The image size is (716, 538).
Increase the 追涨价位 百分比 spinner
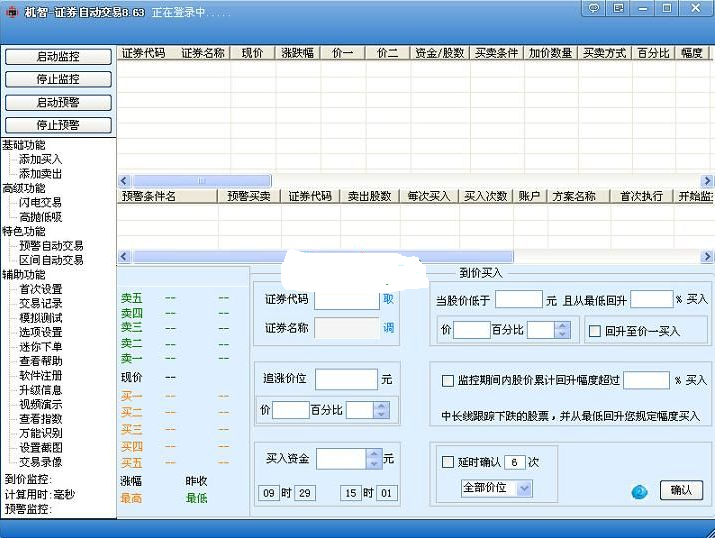pos(381,406)
